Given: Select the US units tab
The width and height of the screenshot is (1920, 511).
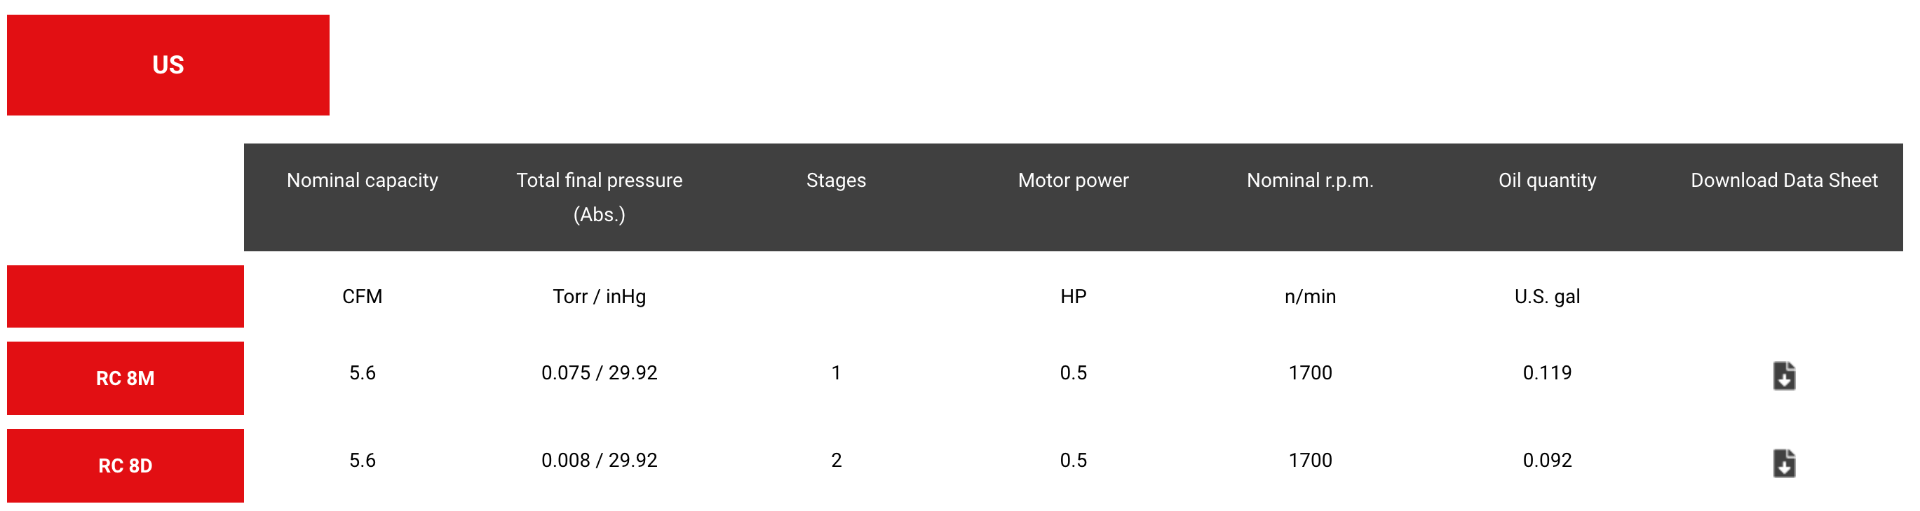Looking at the screenshot, I should 168,65.
